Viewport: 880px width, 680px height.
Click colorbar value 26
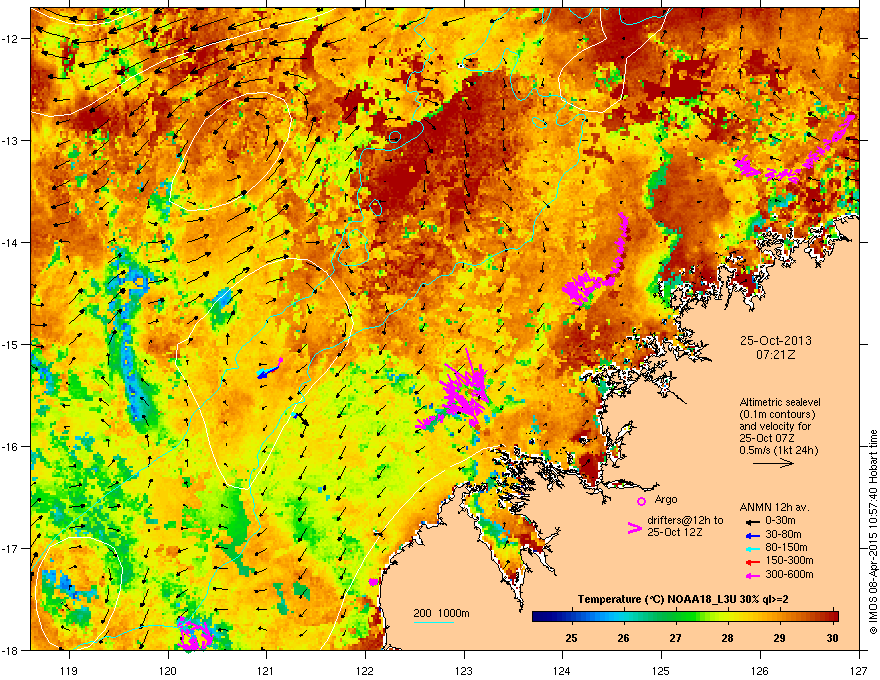(624, 638)
